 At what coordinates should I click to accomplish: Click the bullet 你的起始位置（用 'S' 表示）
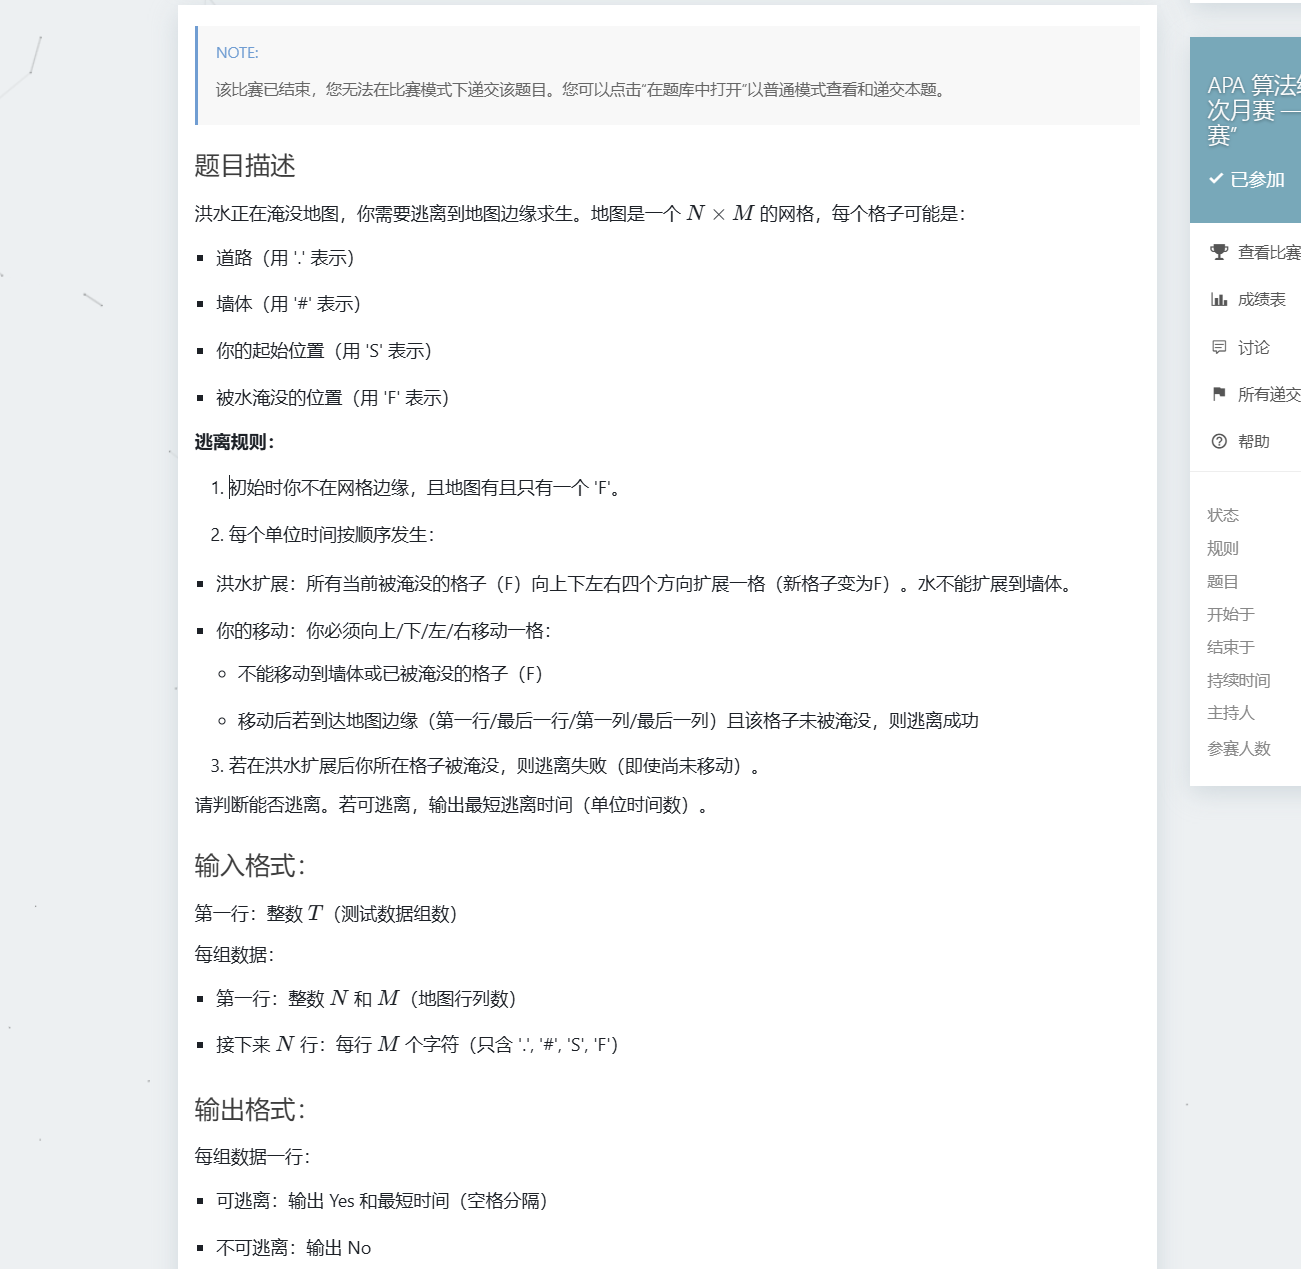325,351
